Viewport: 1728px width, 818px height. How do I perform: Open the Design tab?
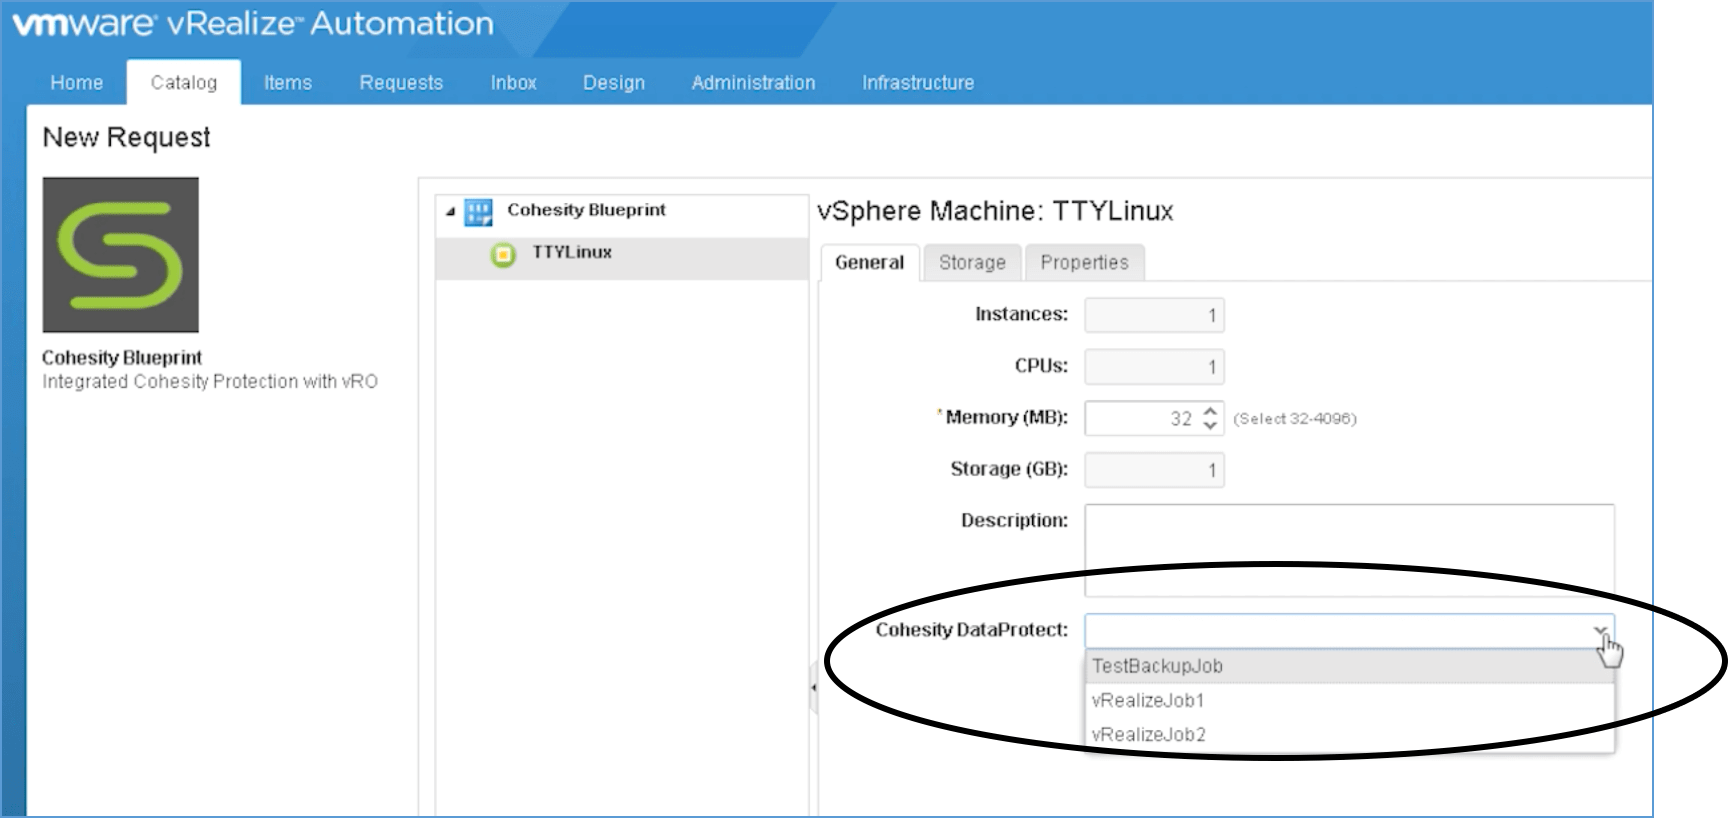tap(614, 83)
